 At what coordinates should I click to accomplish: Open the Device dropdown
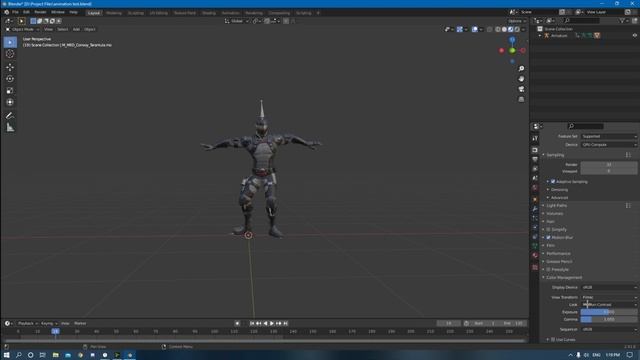tap(609, 144)
